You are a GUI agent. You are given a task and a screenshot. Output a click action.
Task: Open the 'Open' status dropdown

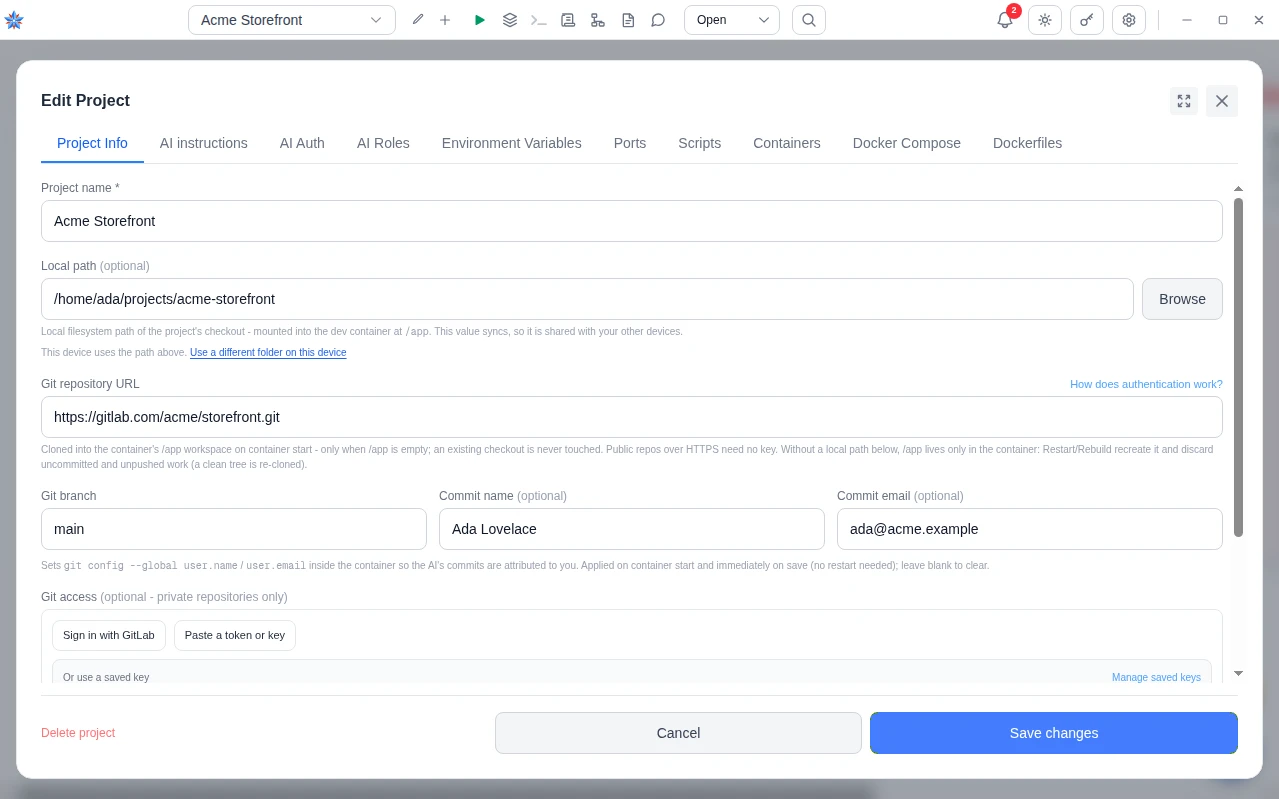tap(732, 20)
